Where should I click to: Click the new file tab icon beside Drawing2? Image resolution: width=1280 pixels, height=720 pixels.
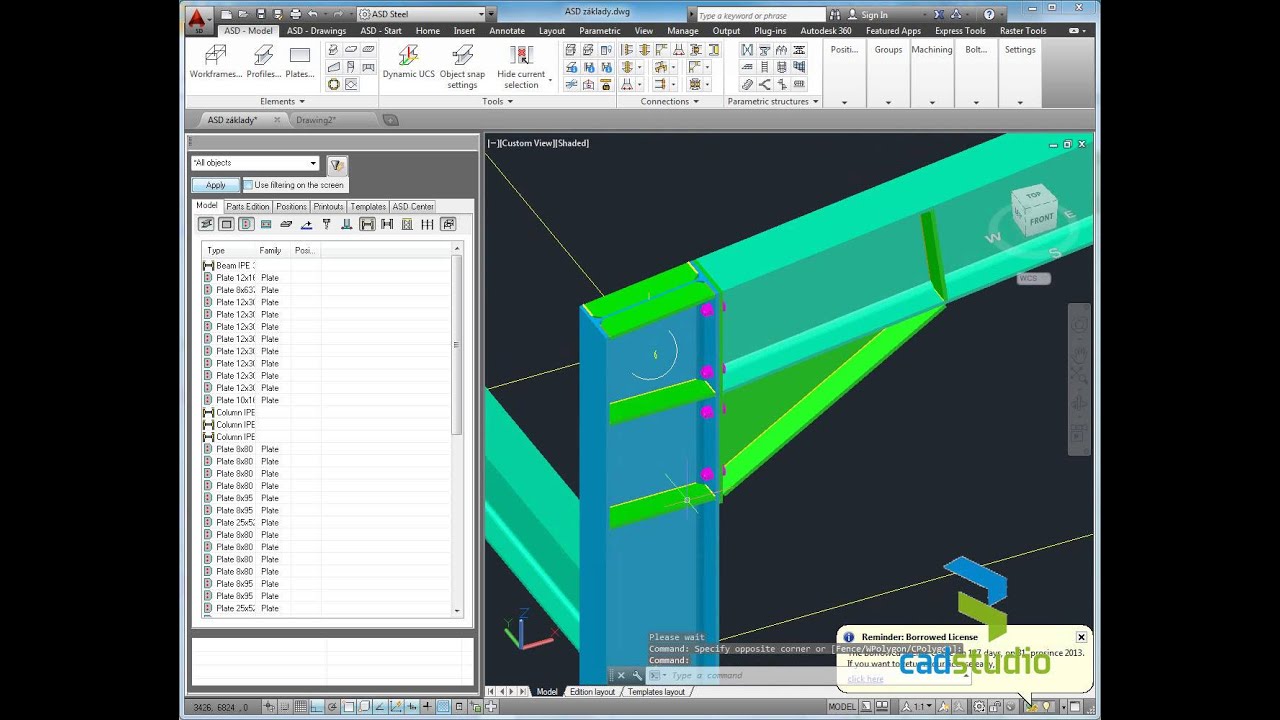click(x=390, y=120)
